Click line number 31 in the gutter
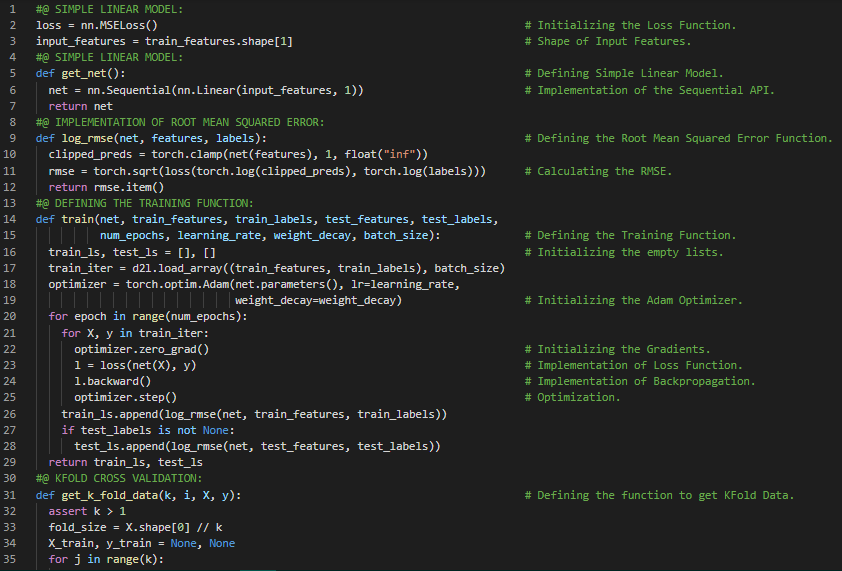The height and width of the screenshot is (571, 842). pyautogui.click(x=11, y=495)
